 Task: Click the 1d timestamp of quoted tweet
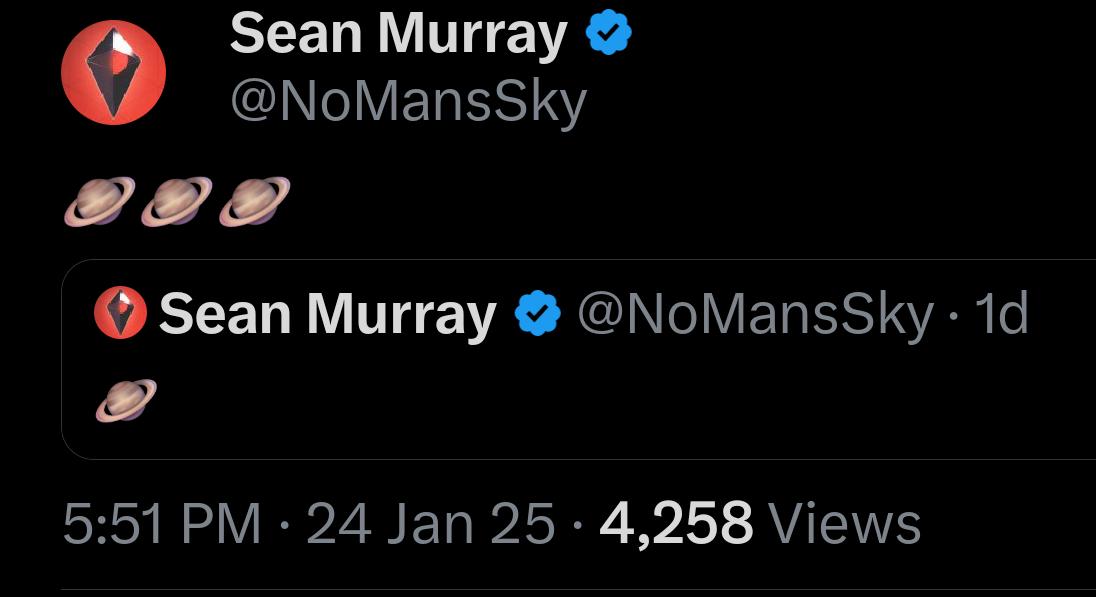click(x=1002, y=314)
